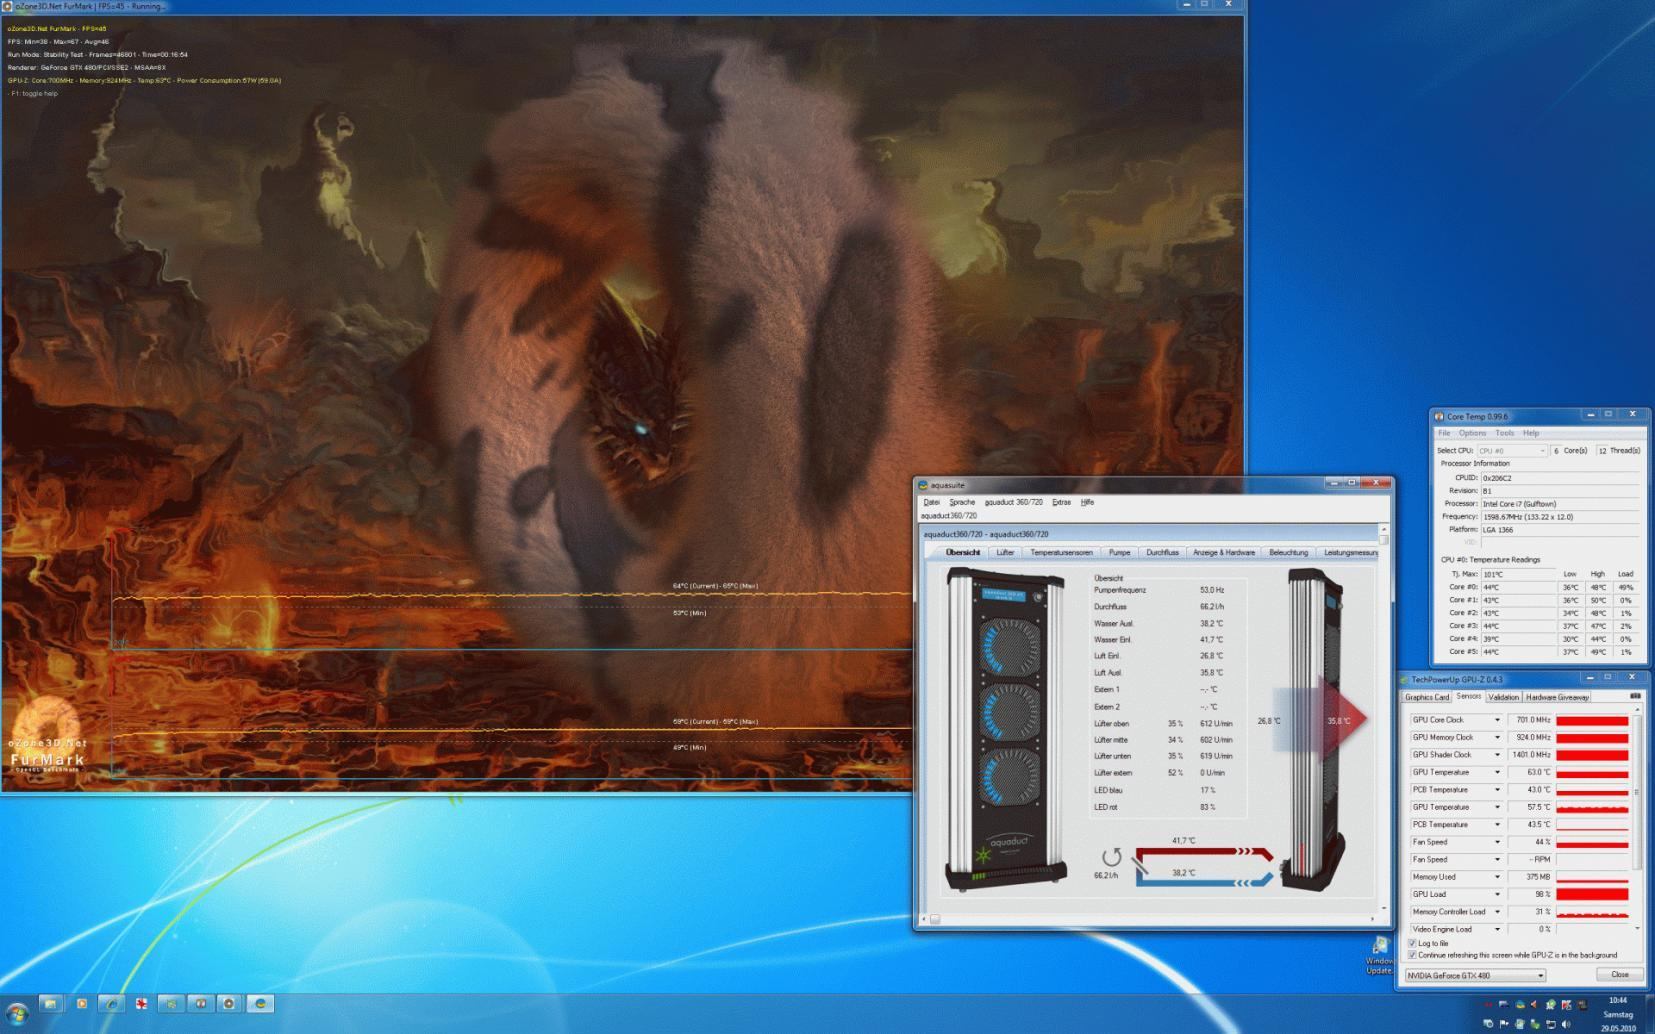Viewport: 1655px width, 1034px height.
Task: Switch to aquasuite via its taskbar button
Action: tap(260, 1003)
